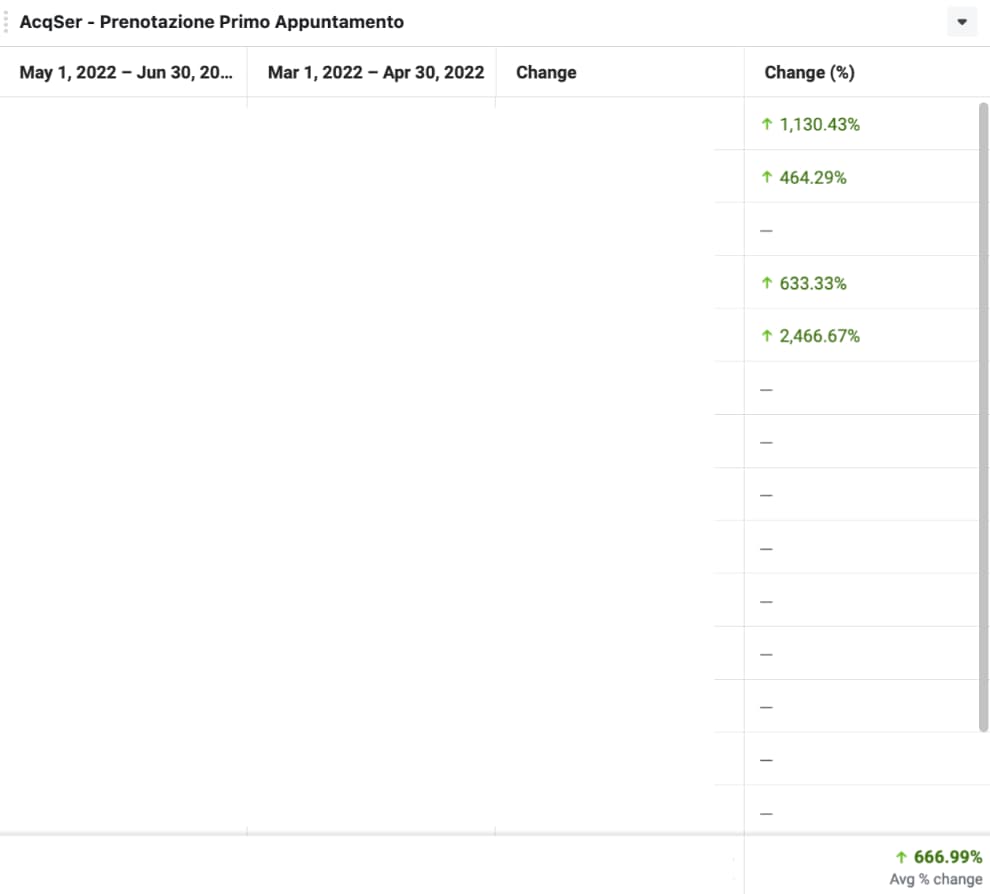Click the dash between 464.29% and 633.33%

pos(767,231)
